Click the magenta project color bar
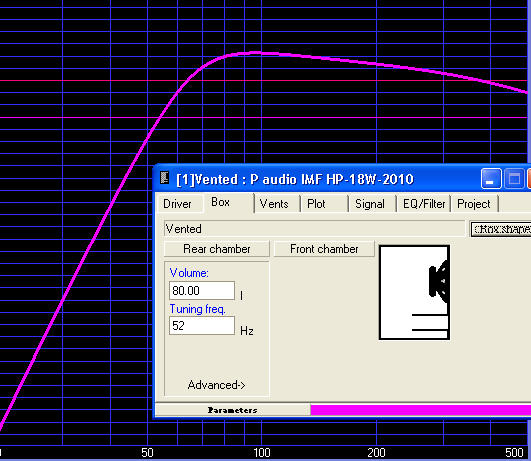The image size is (531, 461). pos(421,410)
